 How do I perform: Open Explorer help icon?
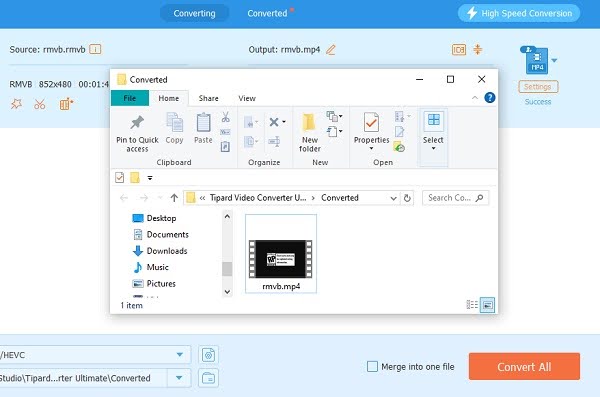[x=490, y=98]
